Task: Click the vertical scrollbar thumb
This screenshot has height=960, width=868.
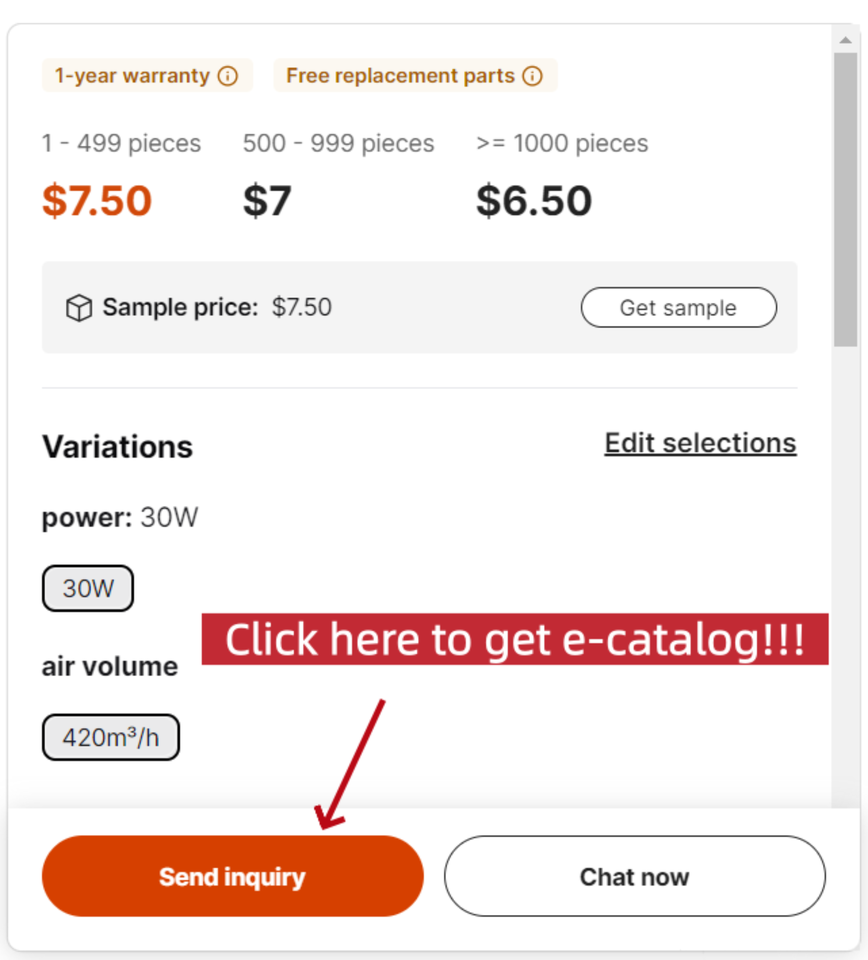Action: pyautogui.click(x=845, y=200)
